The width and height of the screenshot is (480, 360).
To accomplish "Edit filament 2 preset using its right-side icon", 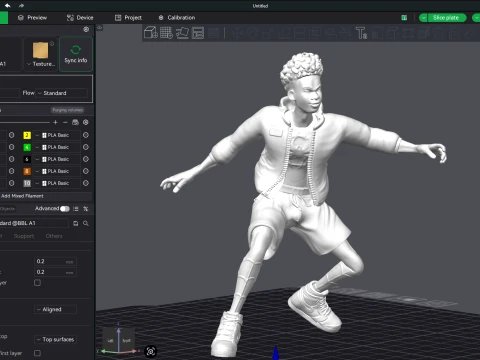I will point(86,135).
